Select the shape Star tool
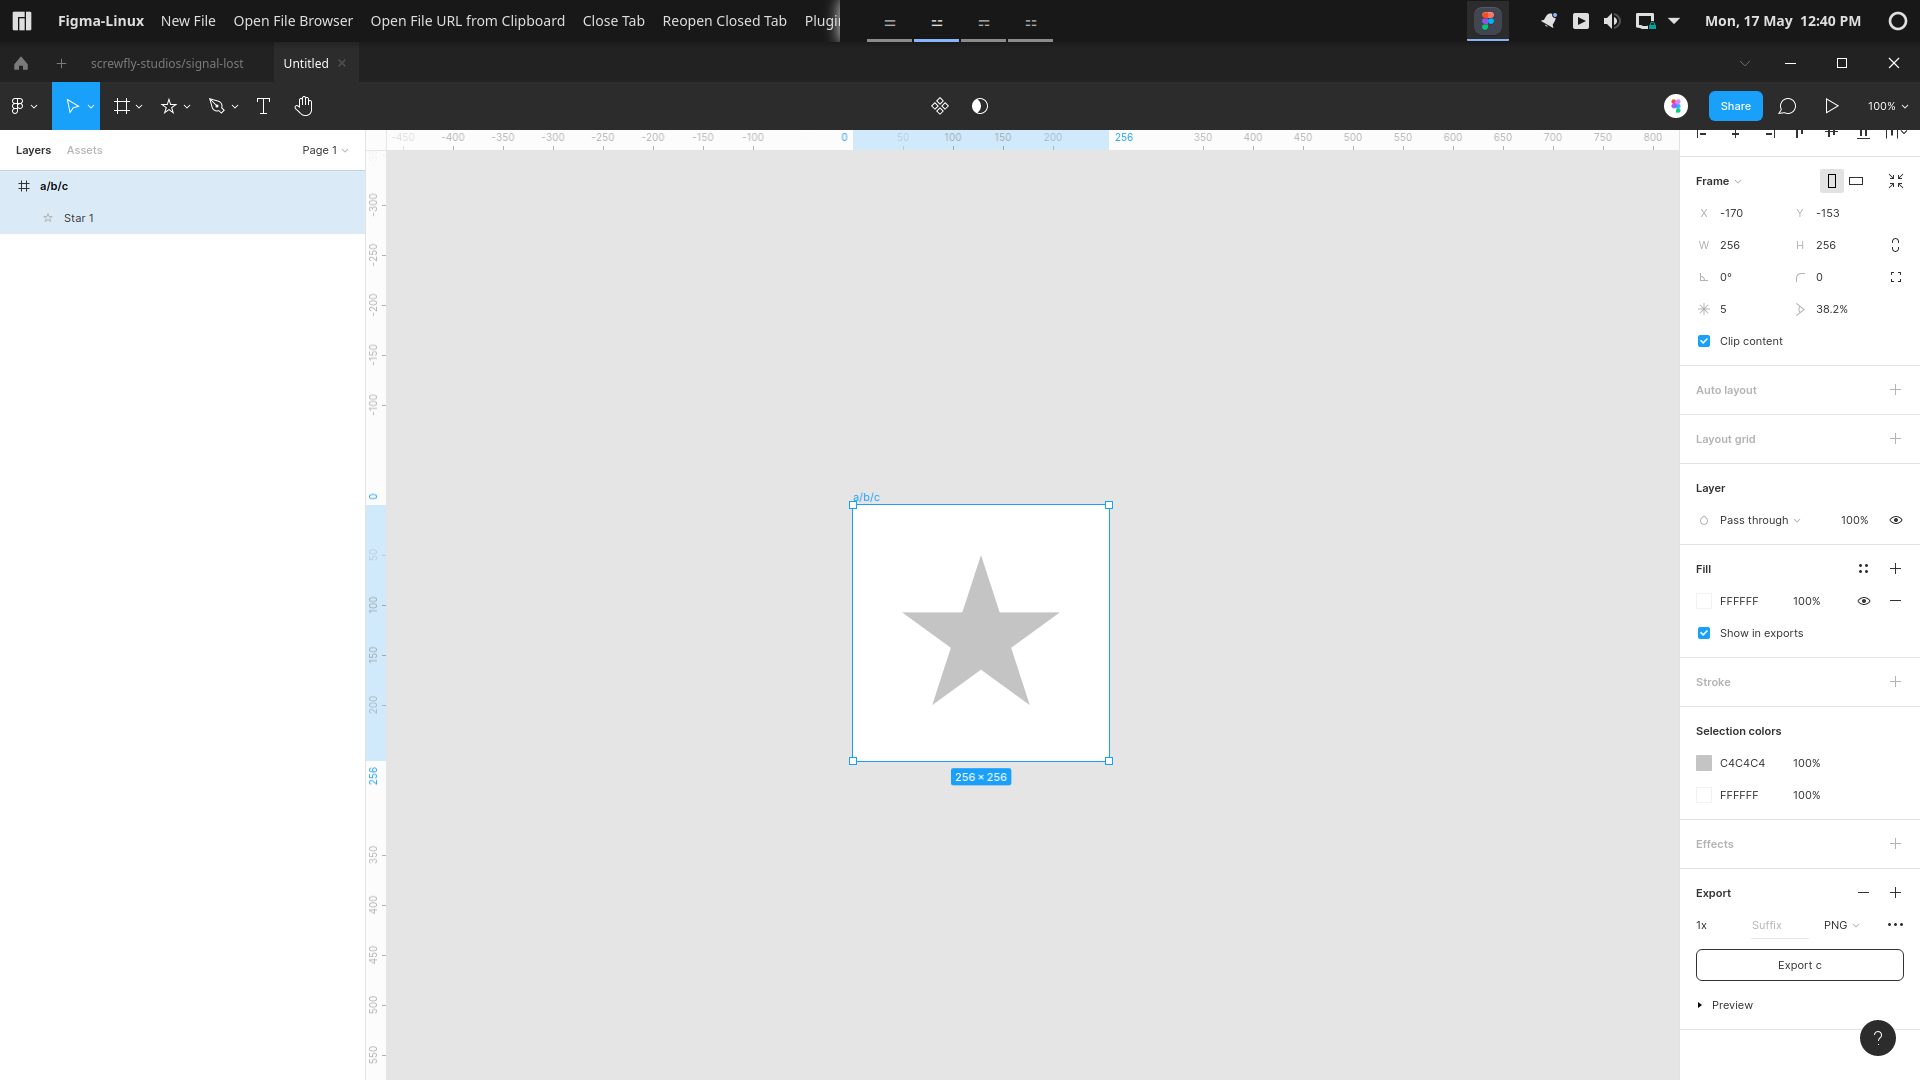 pyautogui.click(x=170, y=105)
